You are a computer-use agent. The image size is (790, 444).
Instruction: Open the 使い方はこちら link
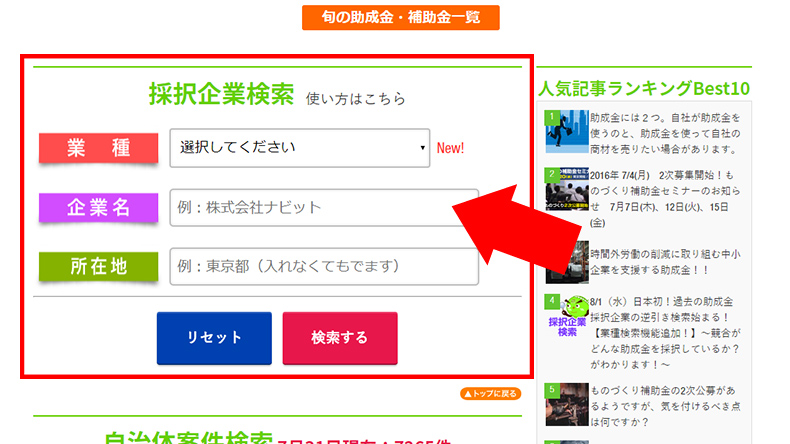pyautogui.click(x=356, y=98)
